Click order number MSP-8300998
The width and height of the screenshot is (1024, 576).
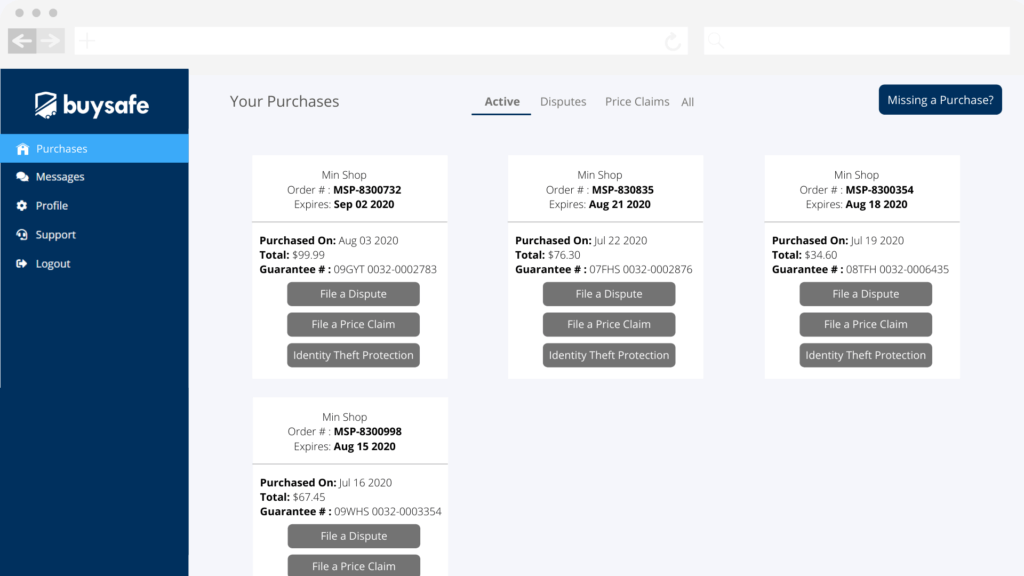point(368,432)
